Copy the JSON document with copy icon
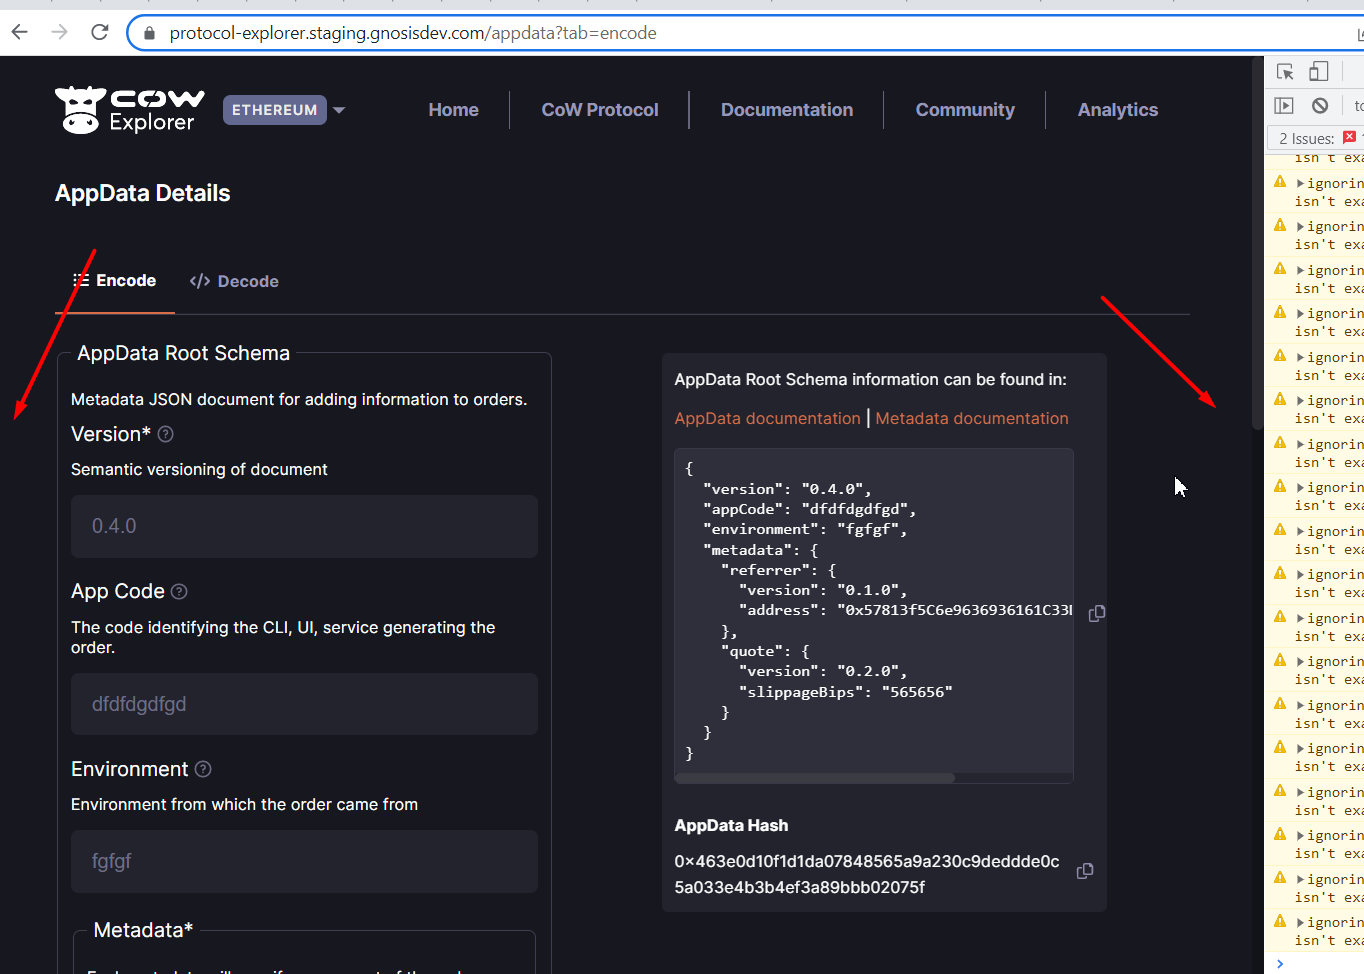Screen dimensions: 1364x974 1097,613
